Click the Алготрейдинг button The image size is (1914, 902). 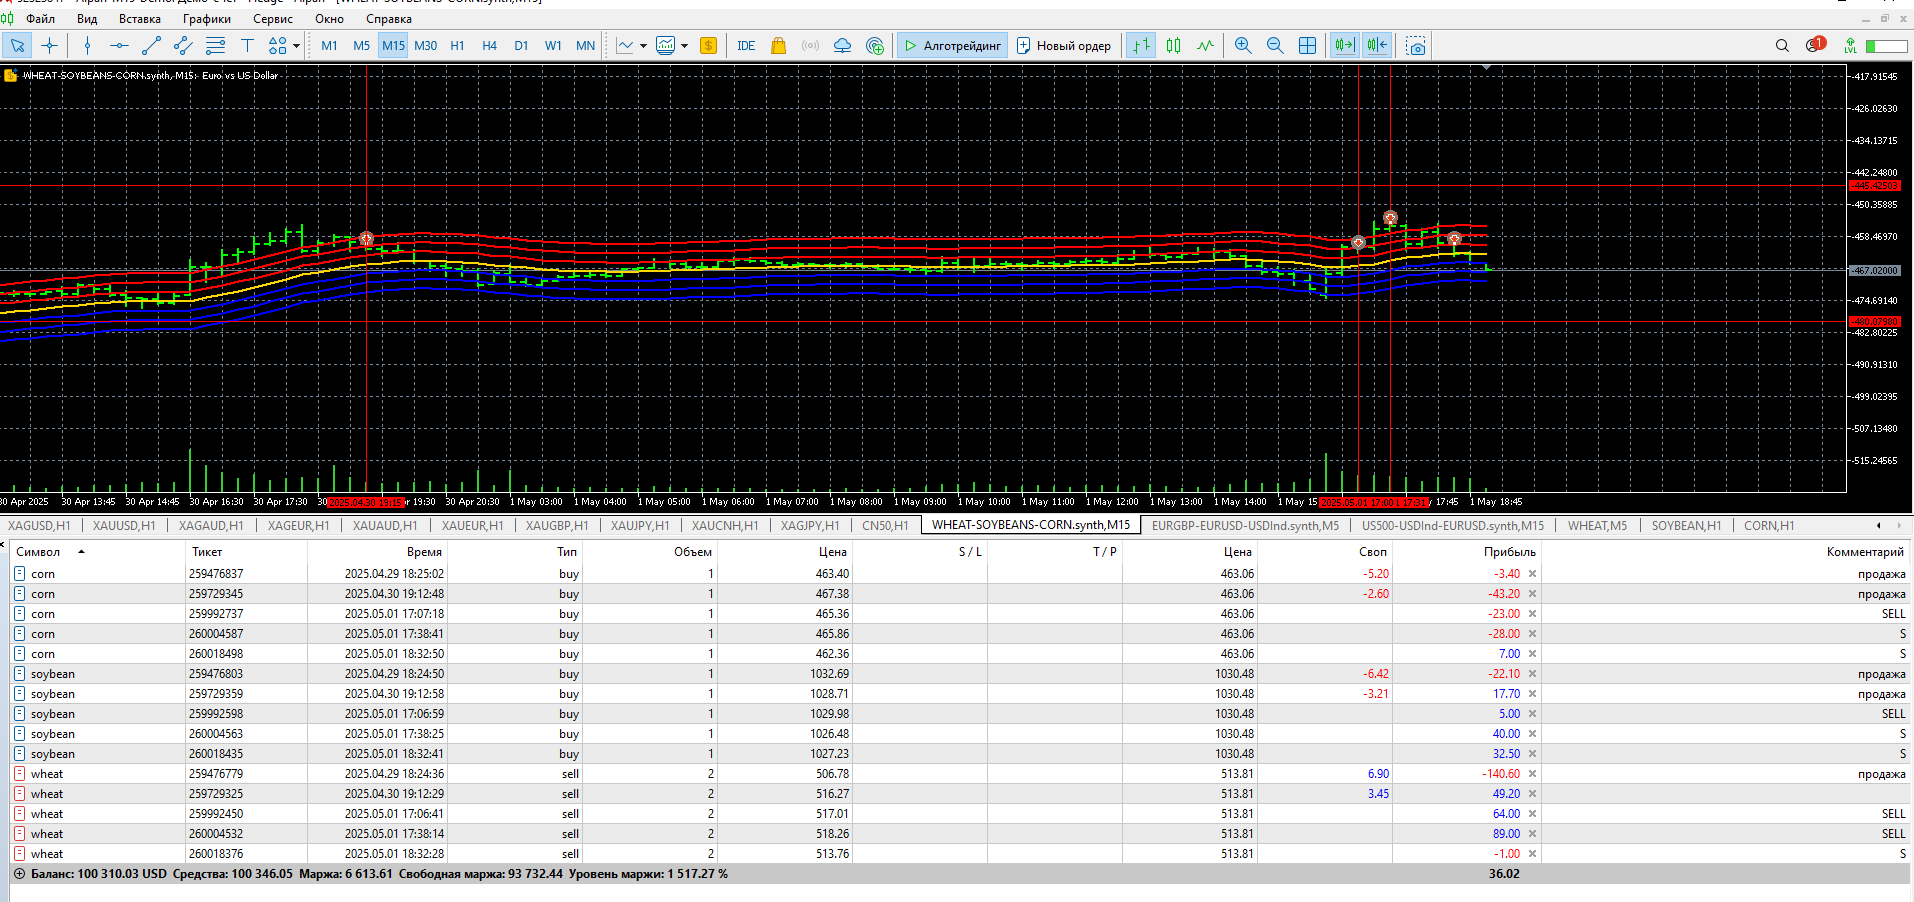(952, 45)
